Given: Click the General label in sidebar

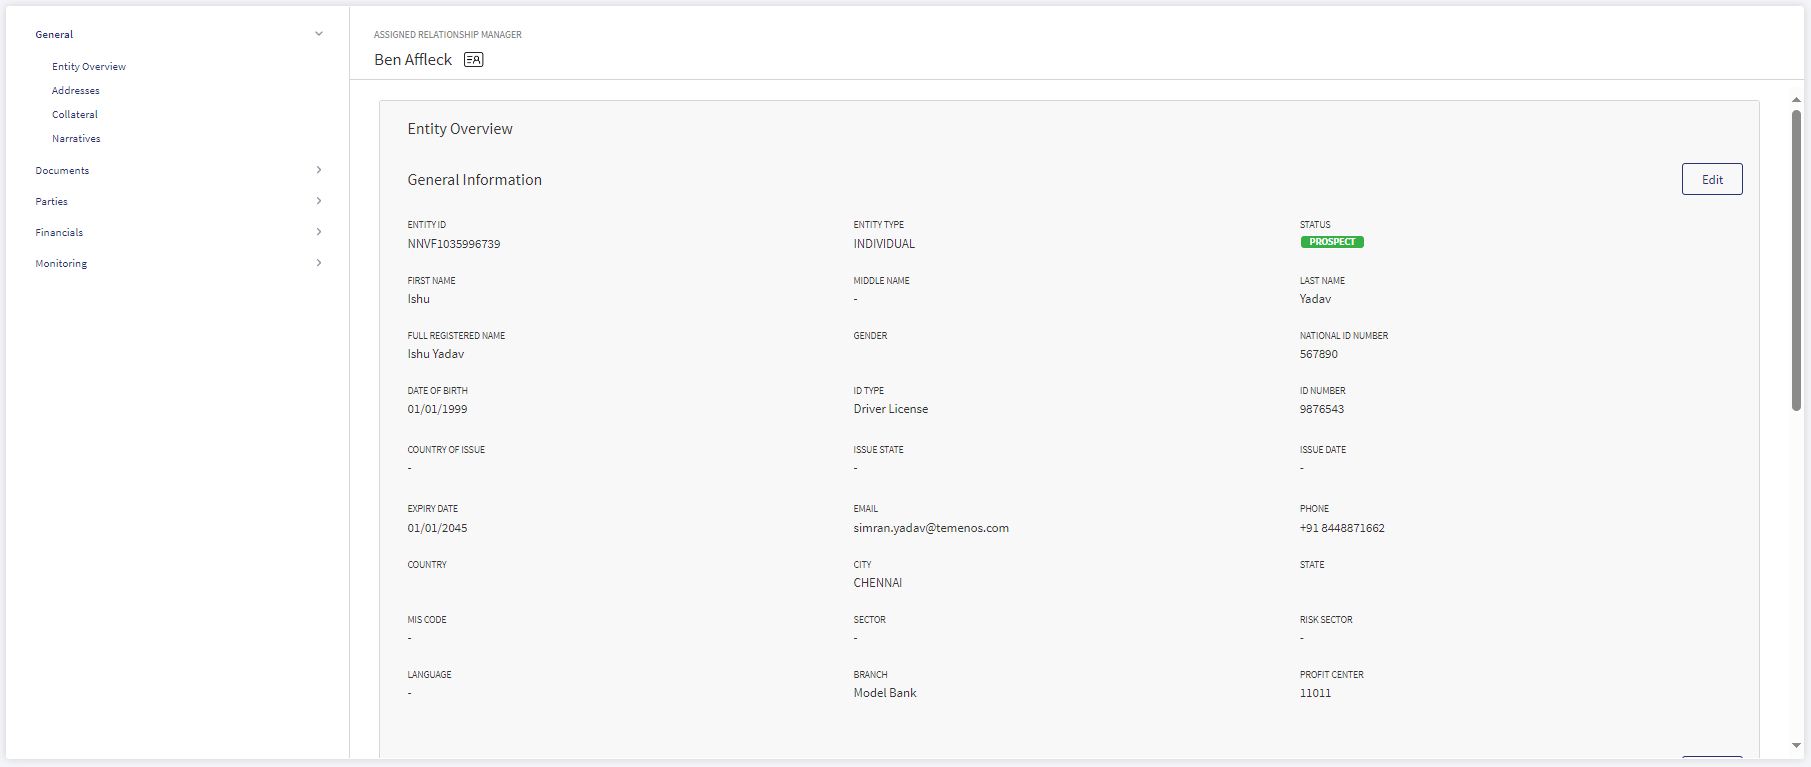Looking at the screenshot, I should tap(54, 35).
